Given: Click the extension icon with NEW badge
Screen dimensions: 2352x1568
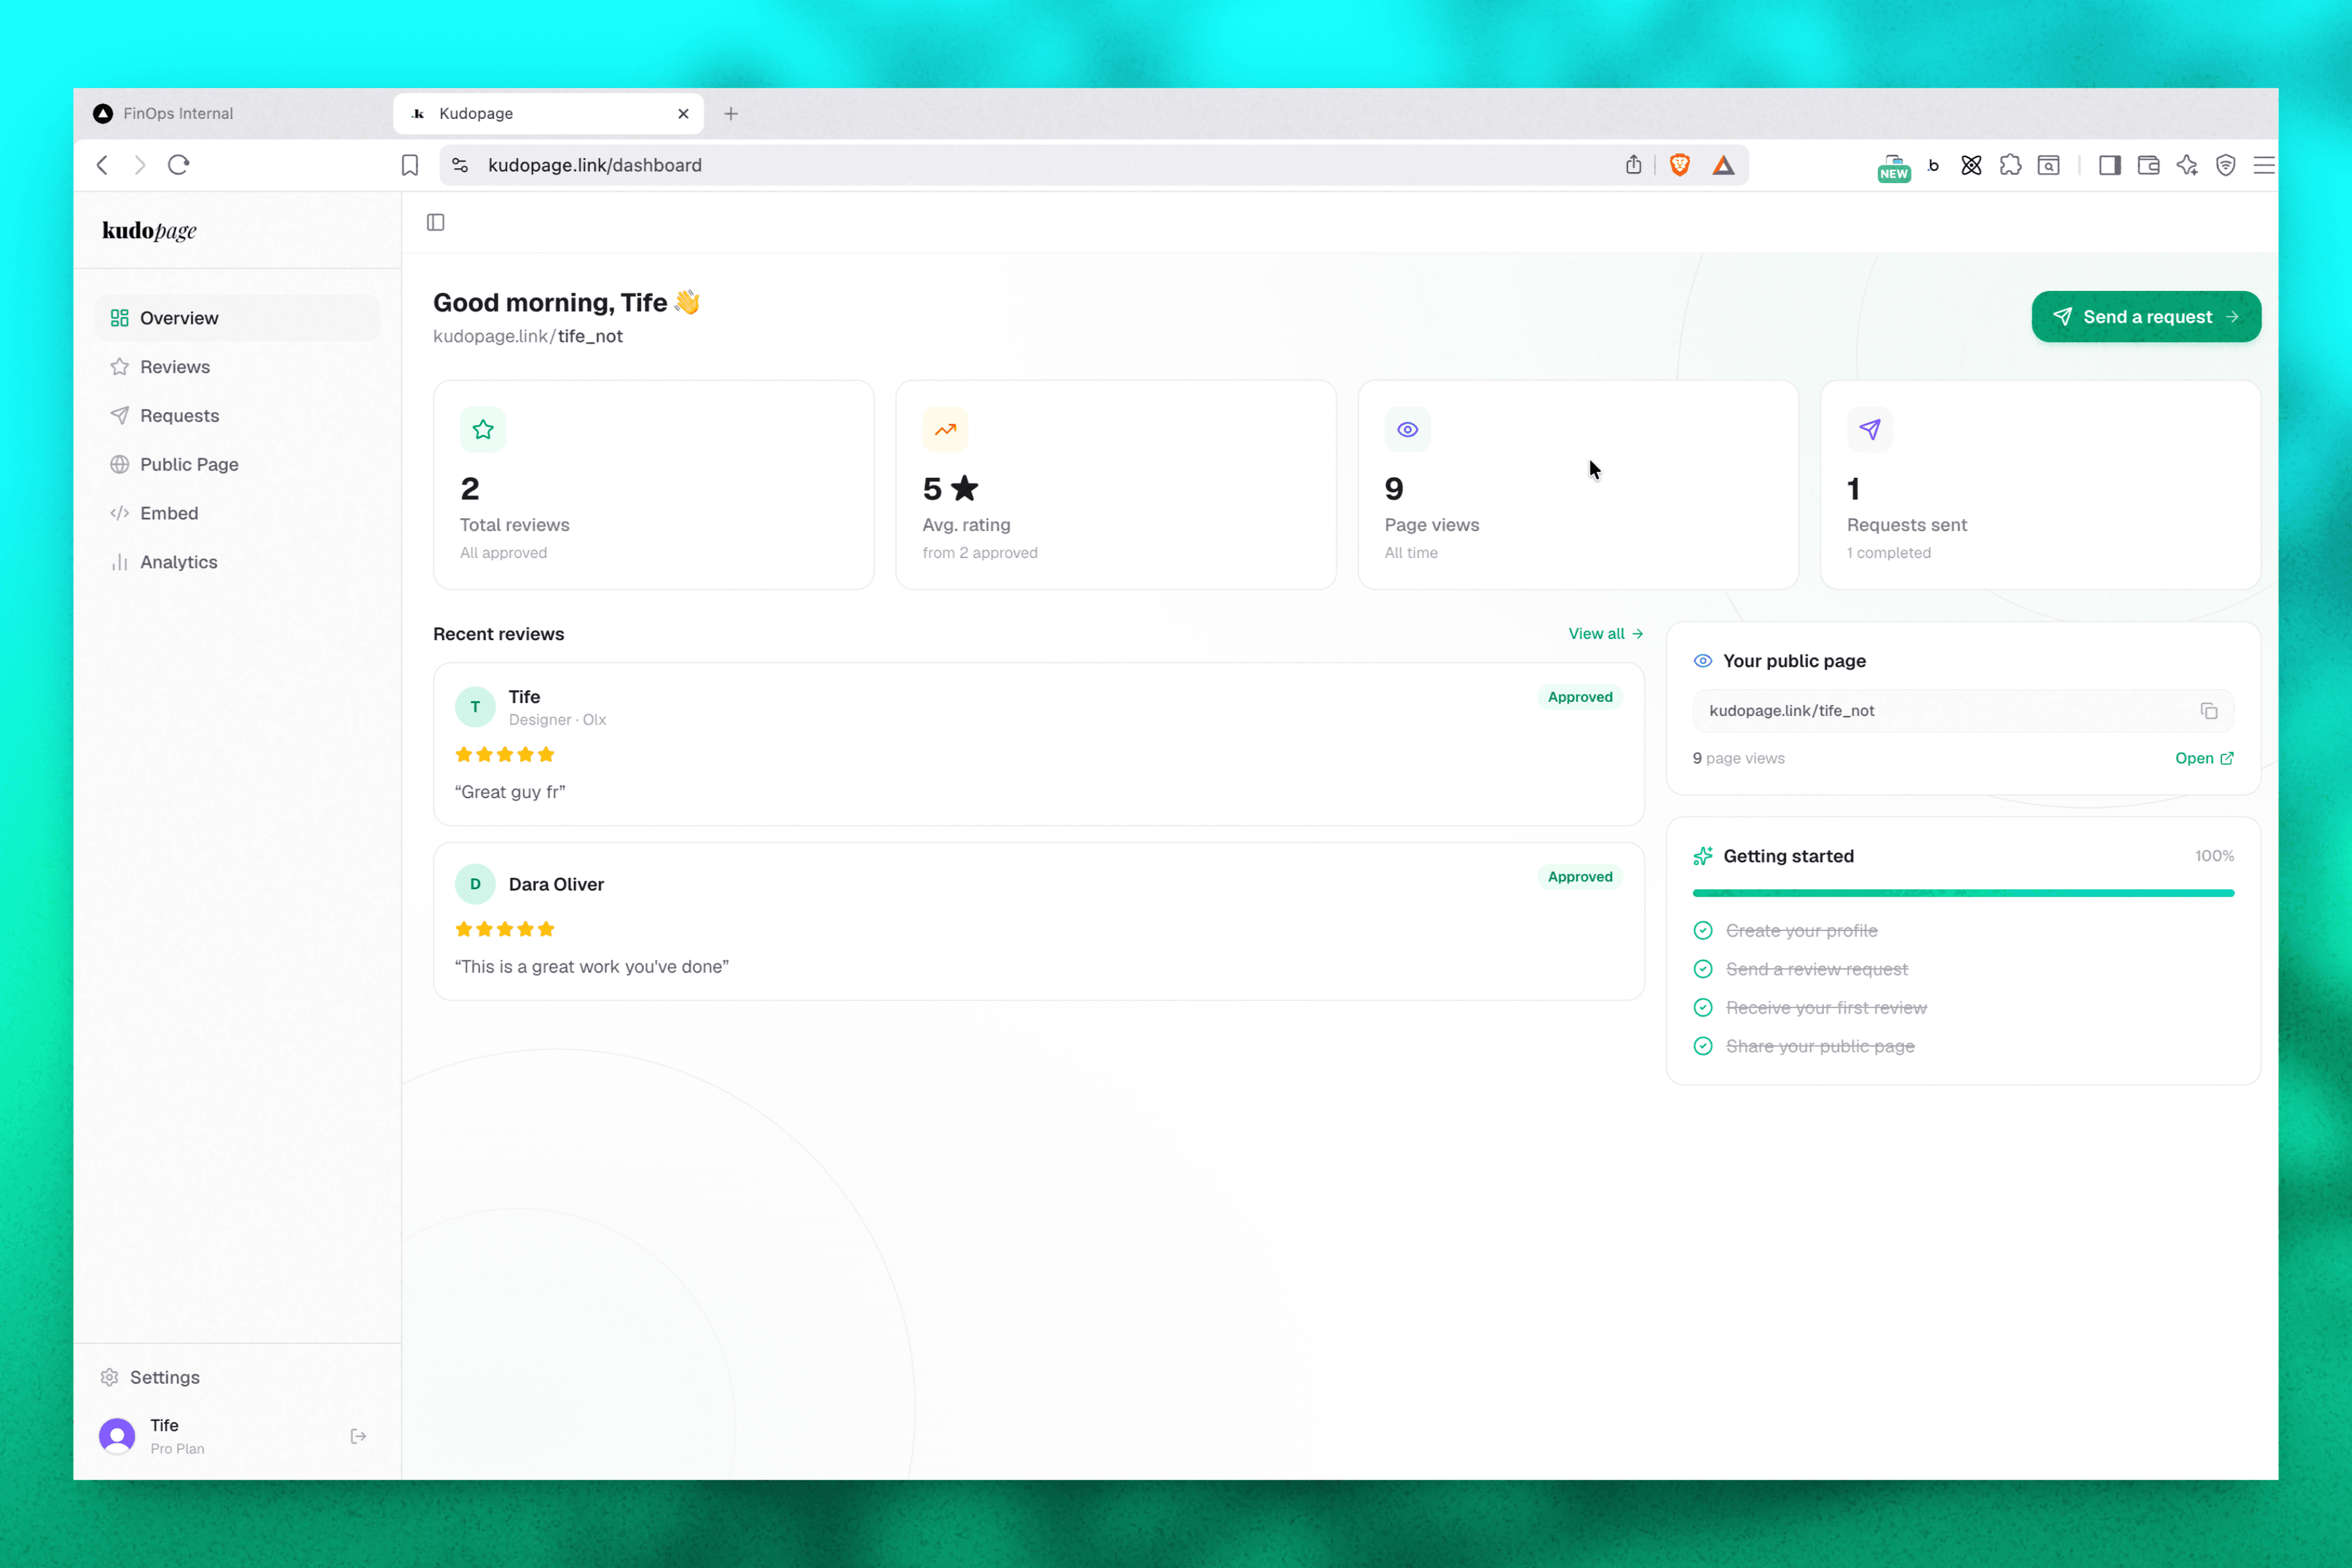Looking at the screenshot, I should click(1893, 167).
